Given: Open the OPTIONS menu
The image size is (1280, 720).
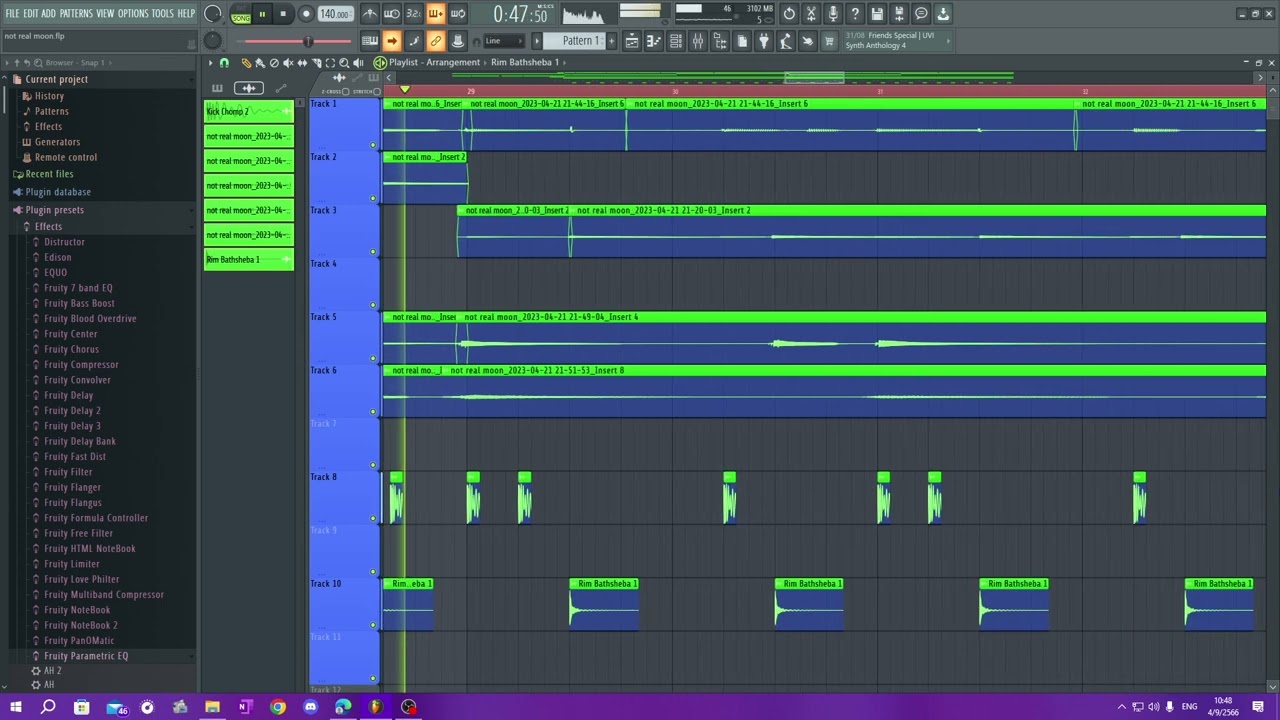Looking at the screenshot, I should click(x=133, y=14).
